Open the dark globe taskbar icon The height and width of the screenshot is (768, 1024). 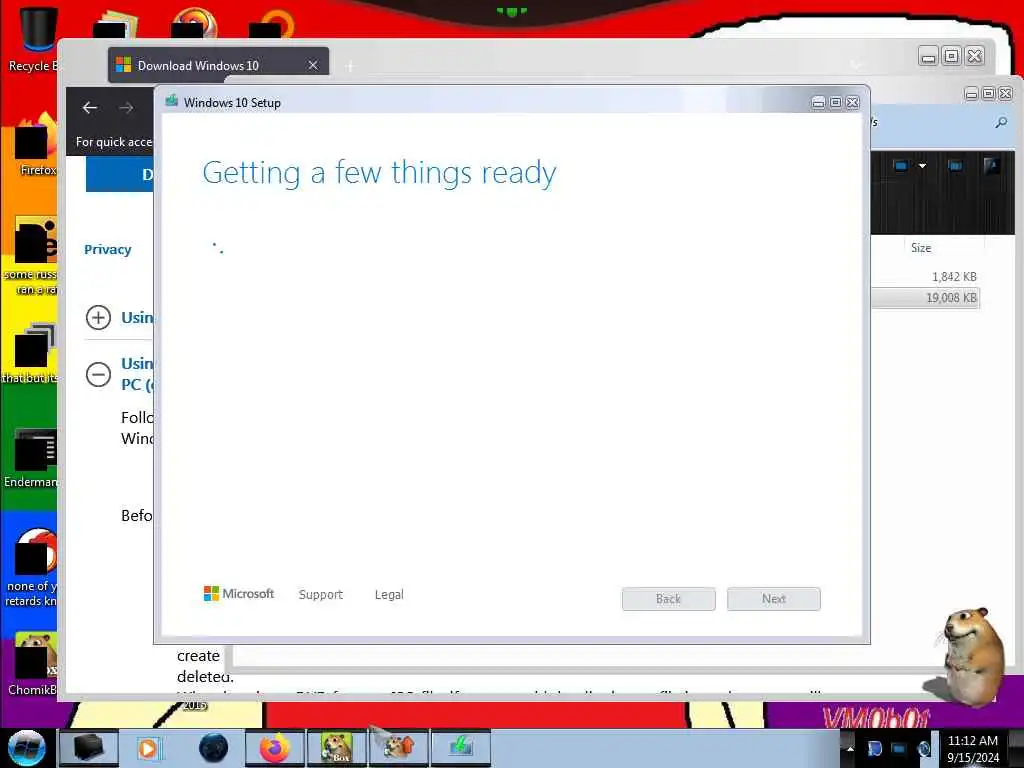coord(213,748)
